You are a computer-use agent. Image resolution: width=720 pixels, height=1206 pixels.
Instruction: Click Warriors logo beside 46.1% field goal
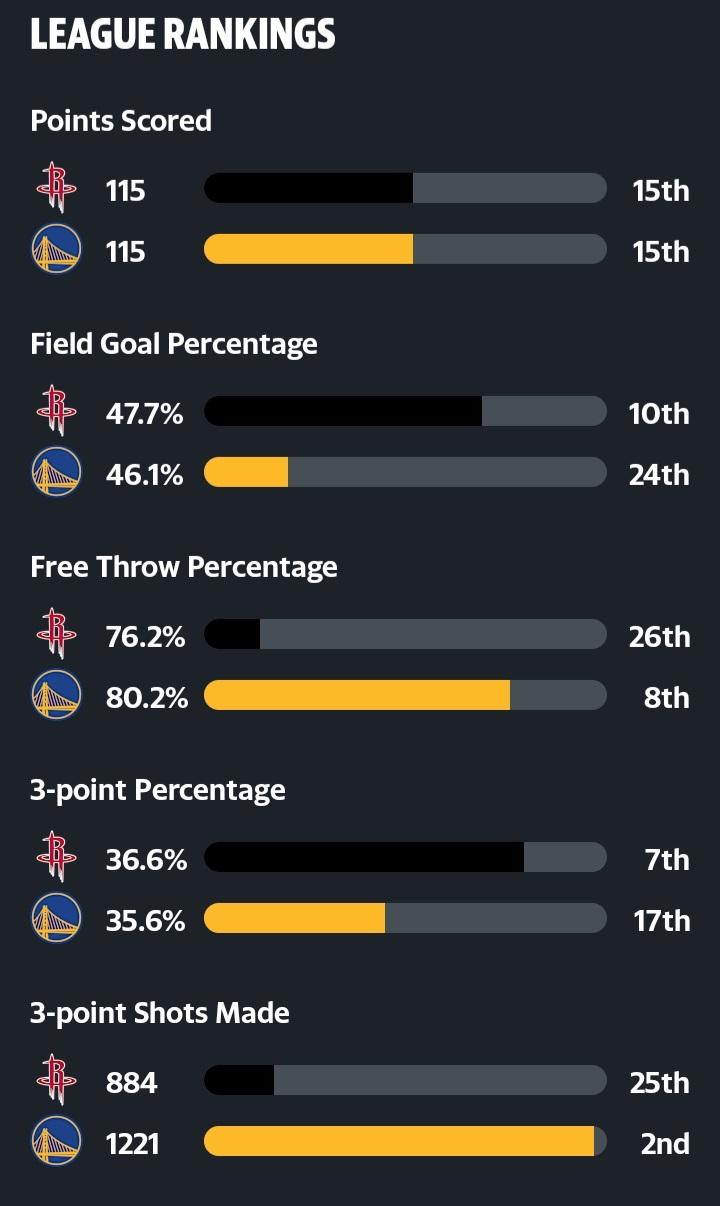56,473
